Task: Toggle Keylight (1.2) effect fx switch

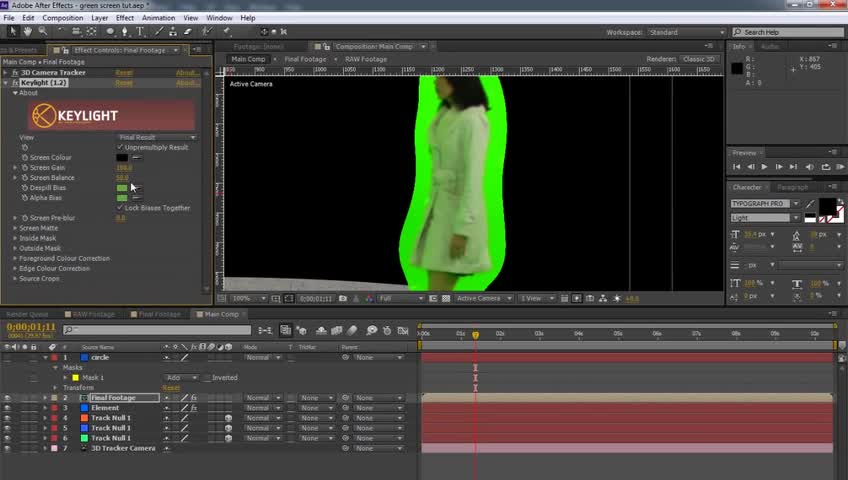Action: 15,83
